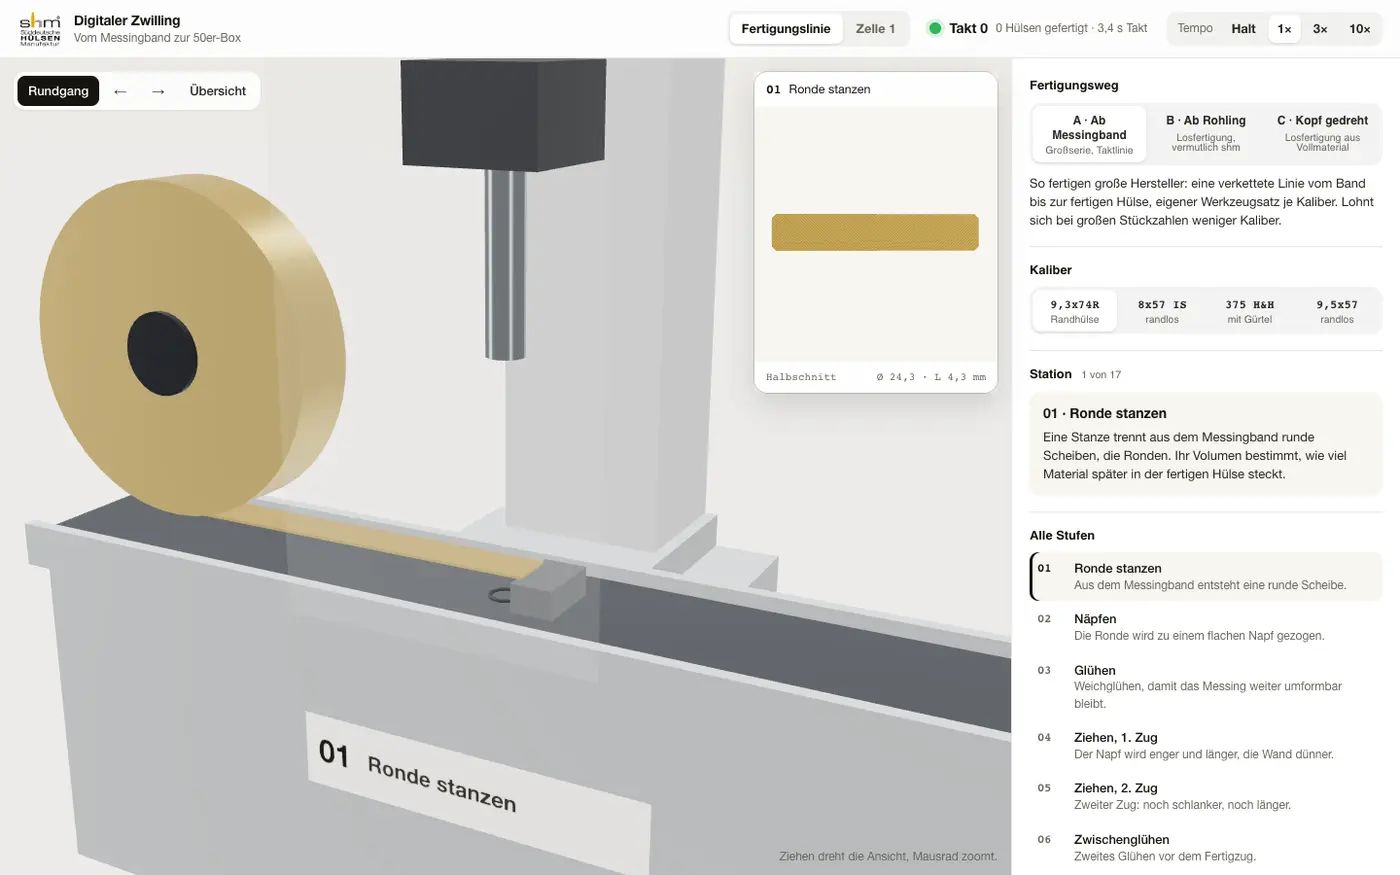1400x875 pixels.
Task: Choose caliber 9,3x74R
Action: 1075,311
